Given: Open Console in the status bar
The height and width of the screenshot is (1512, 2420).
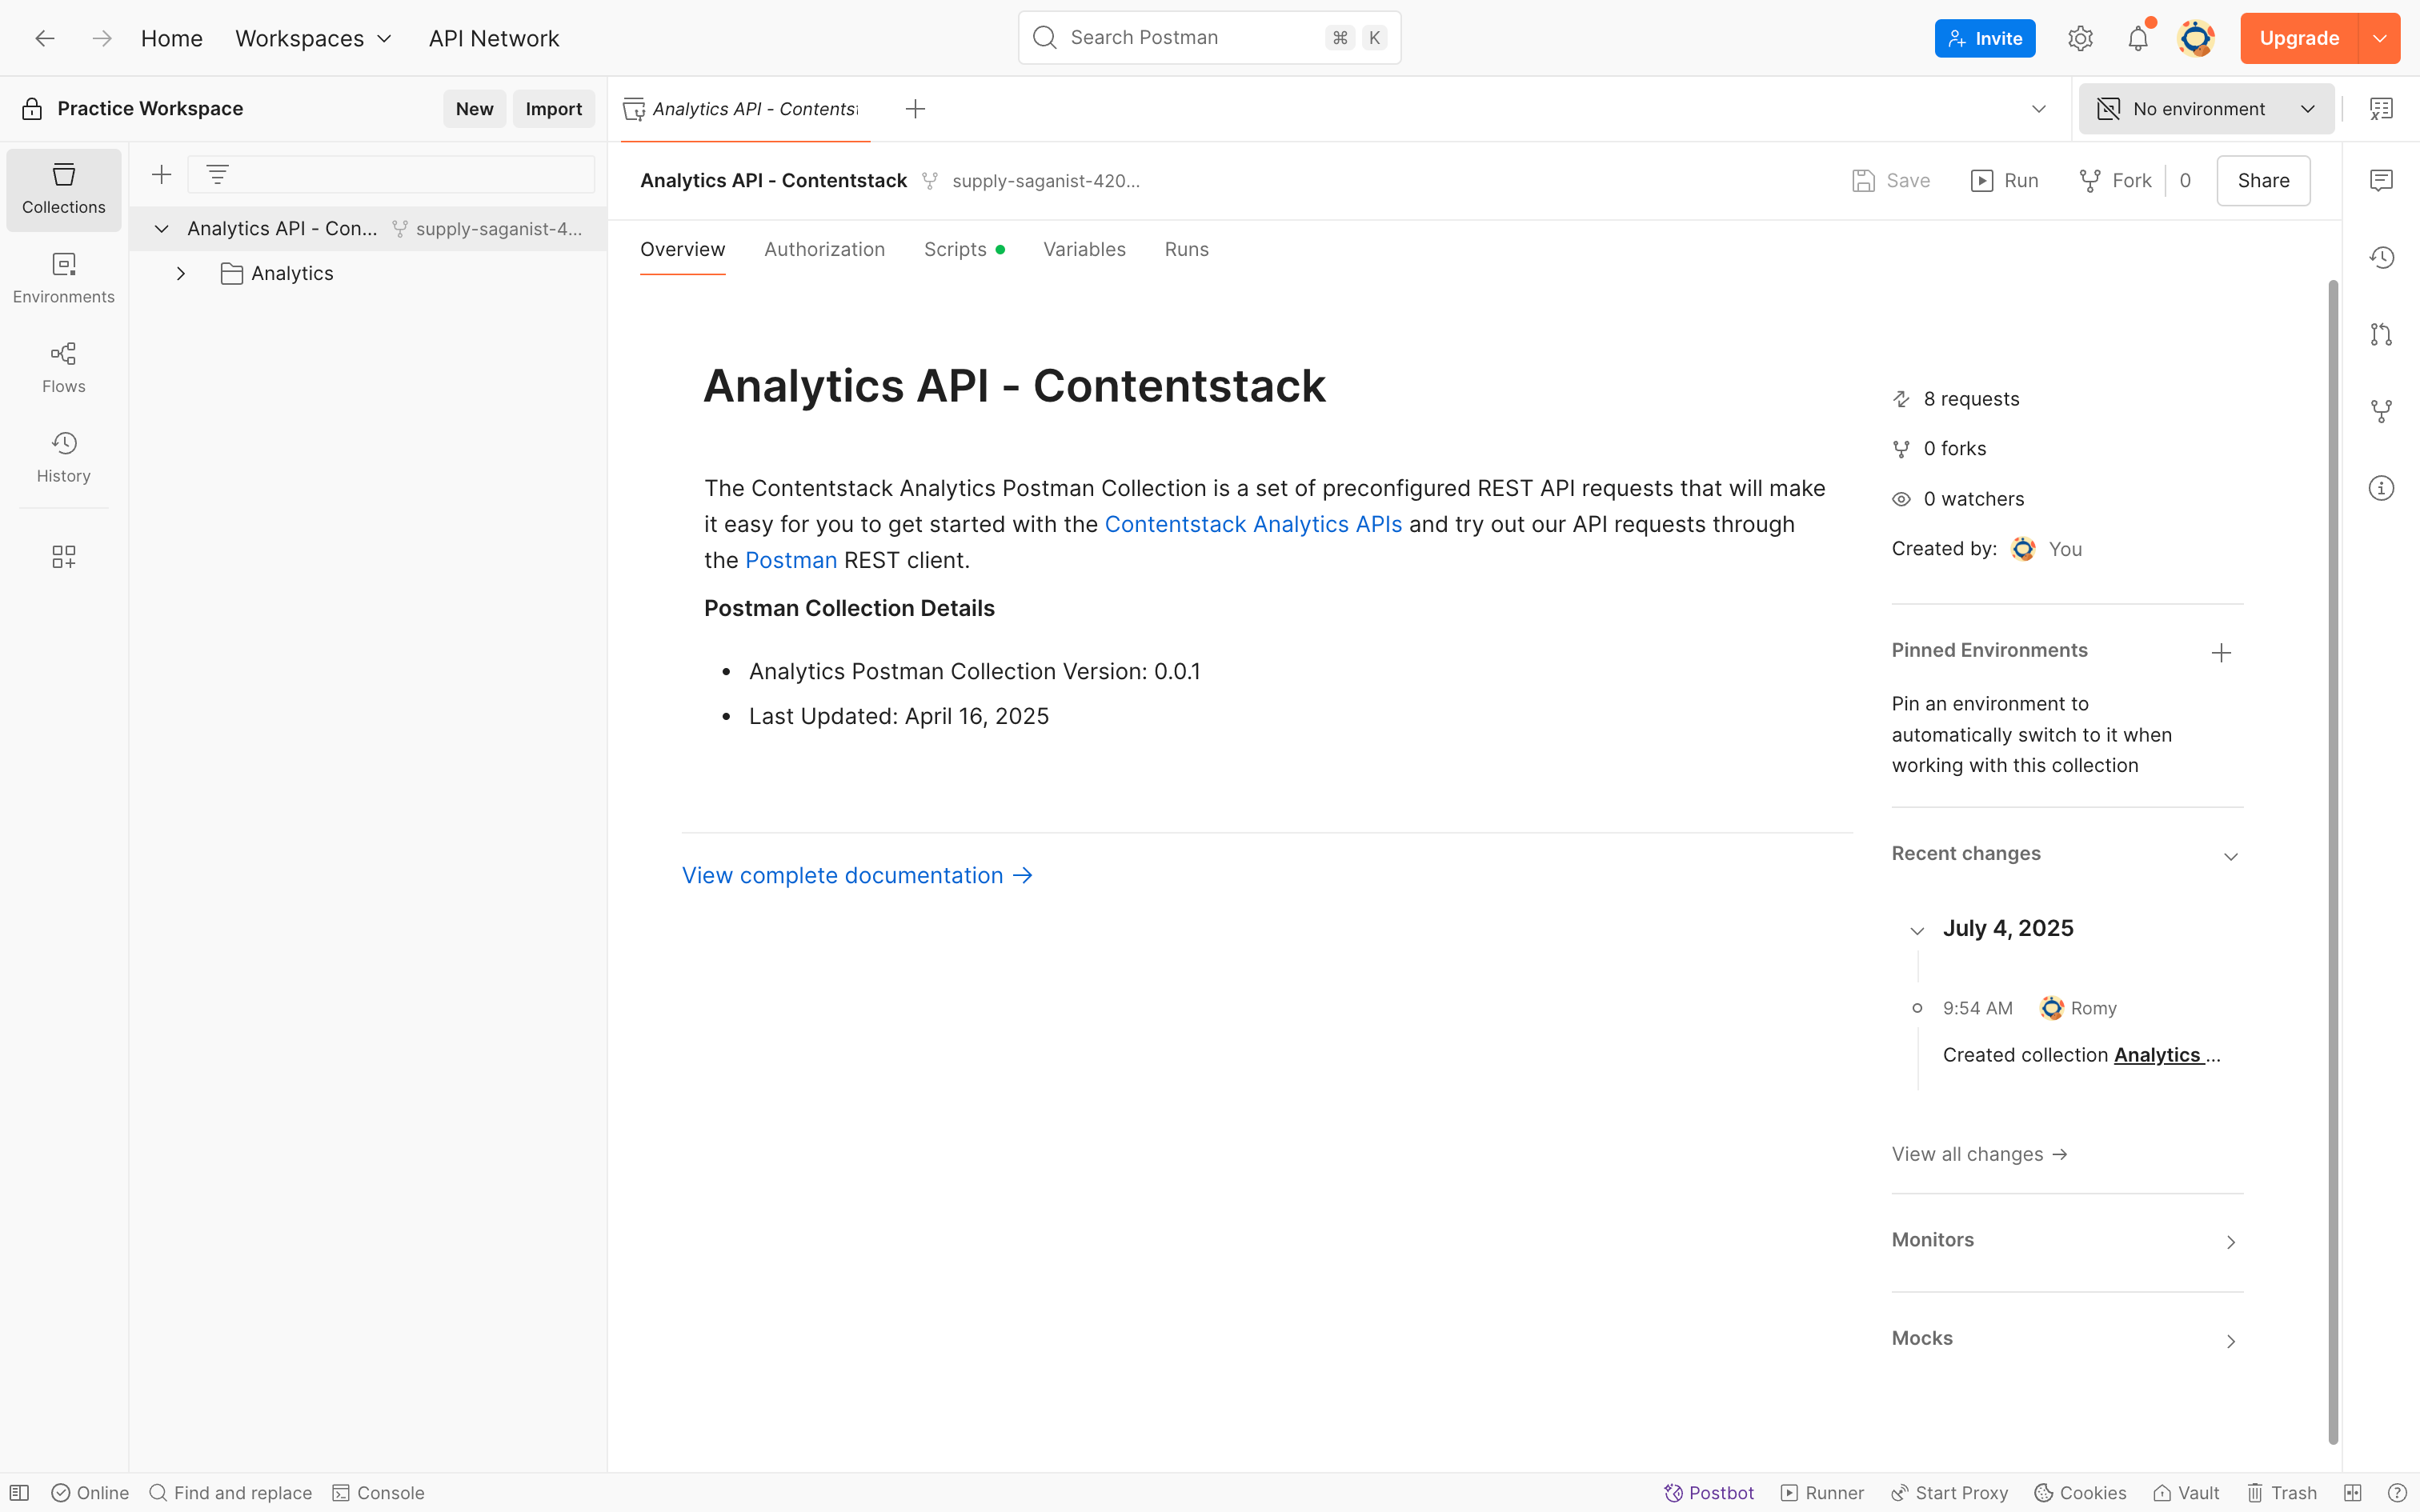Looking at the screenshot, I should [x=378, y=1493].
